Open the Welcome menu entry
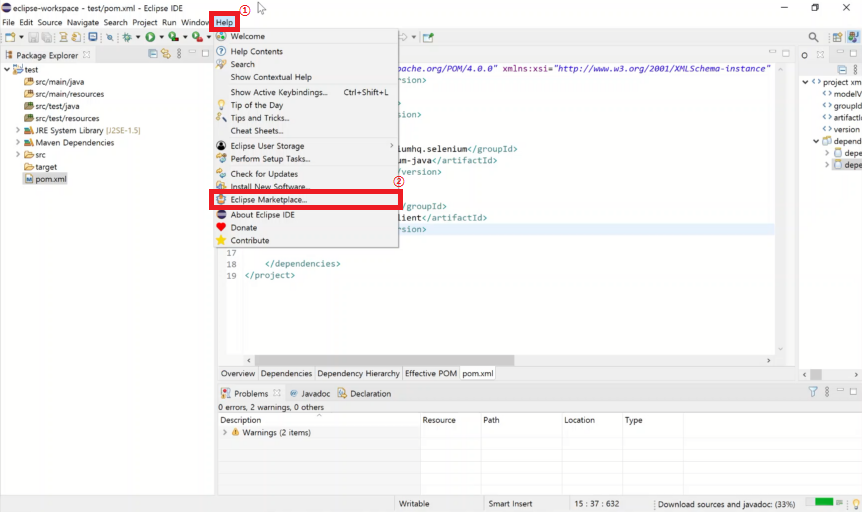The width and height of the screenshot is (862, 512). pyautogui.click(x=306, y=36)
